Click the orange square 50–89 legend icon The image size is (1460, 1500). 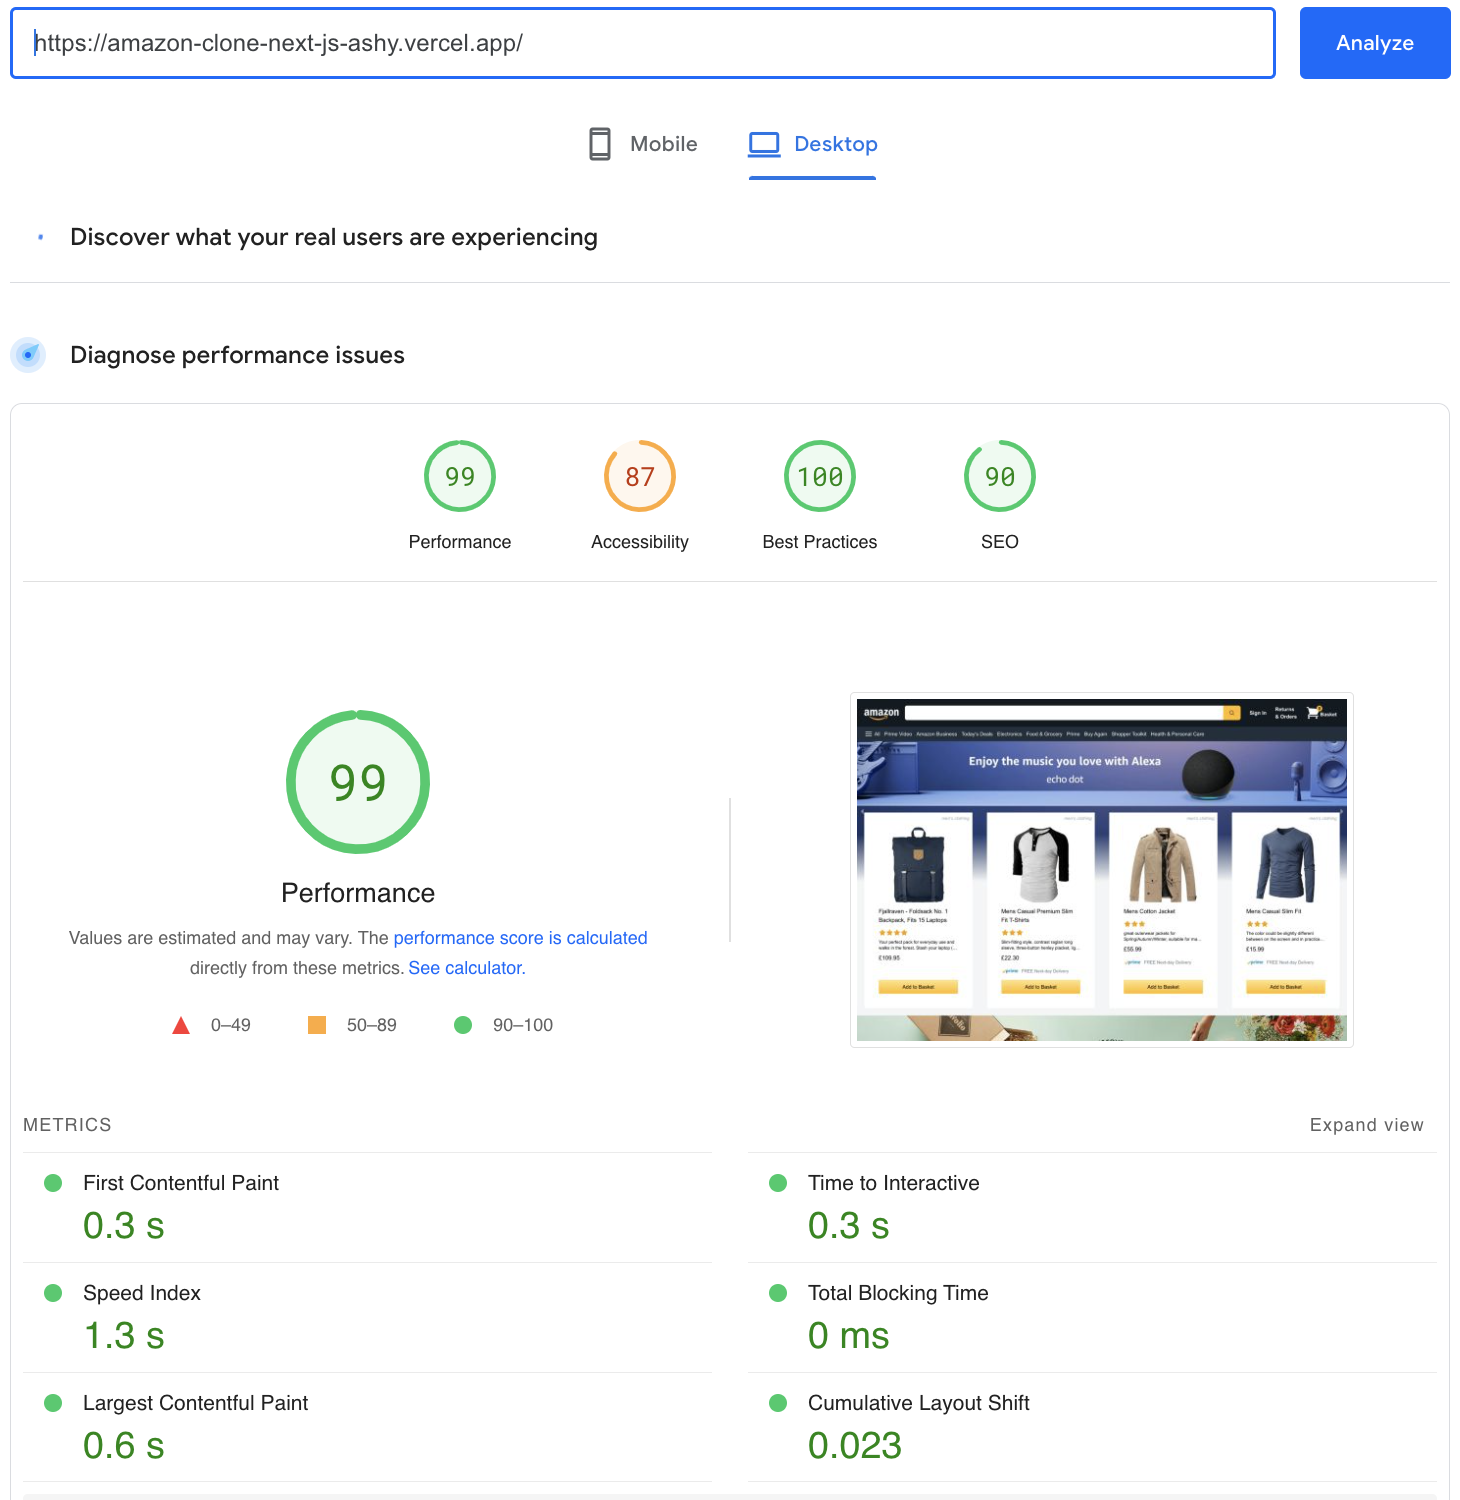[x=317, y=1025]
